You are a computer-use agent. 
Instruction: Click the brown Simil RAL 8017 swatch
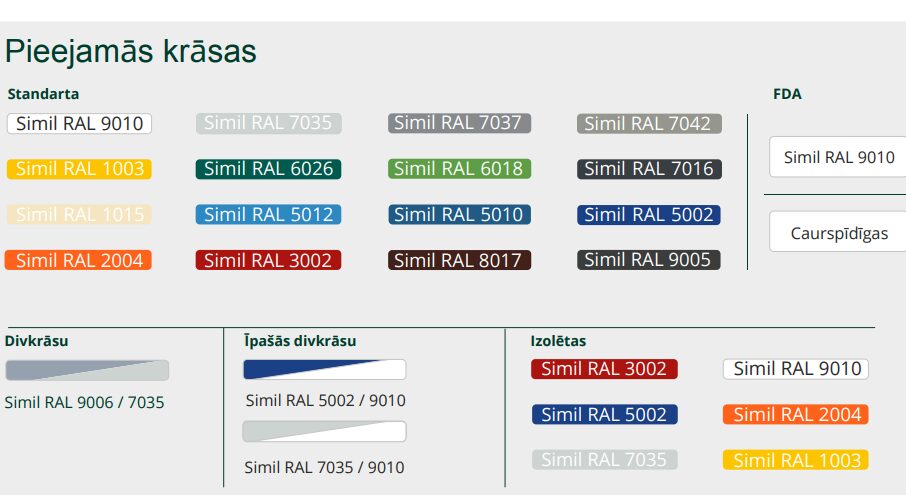click(x=458, y=260)
